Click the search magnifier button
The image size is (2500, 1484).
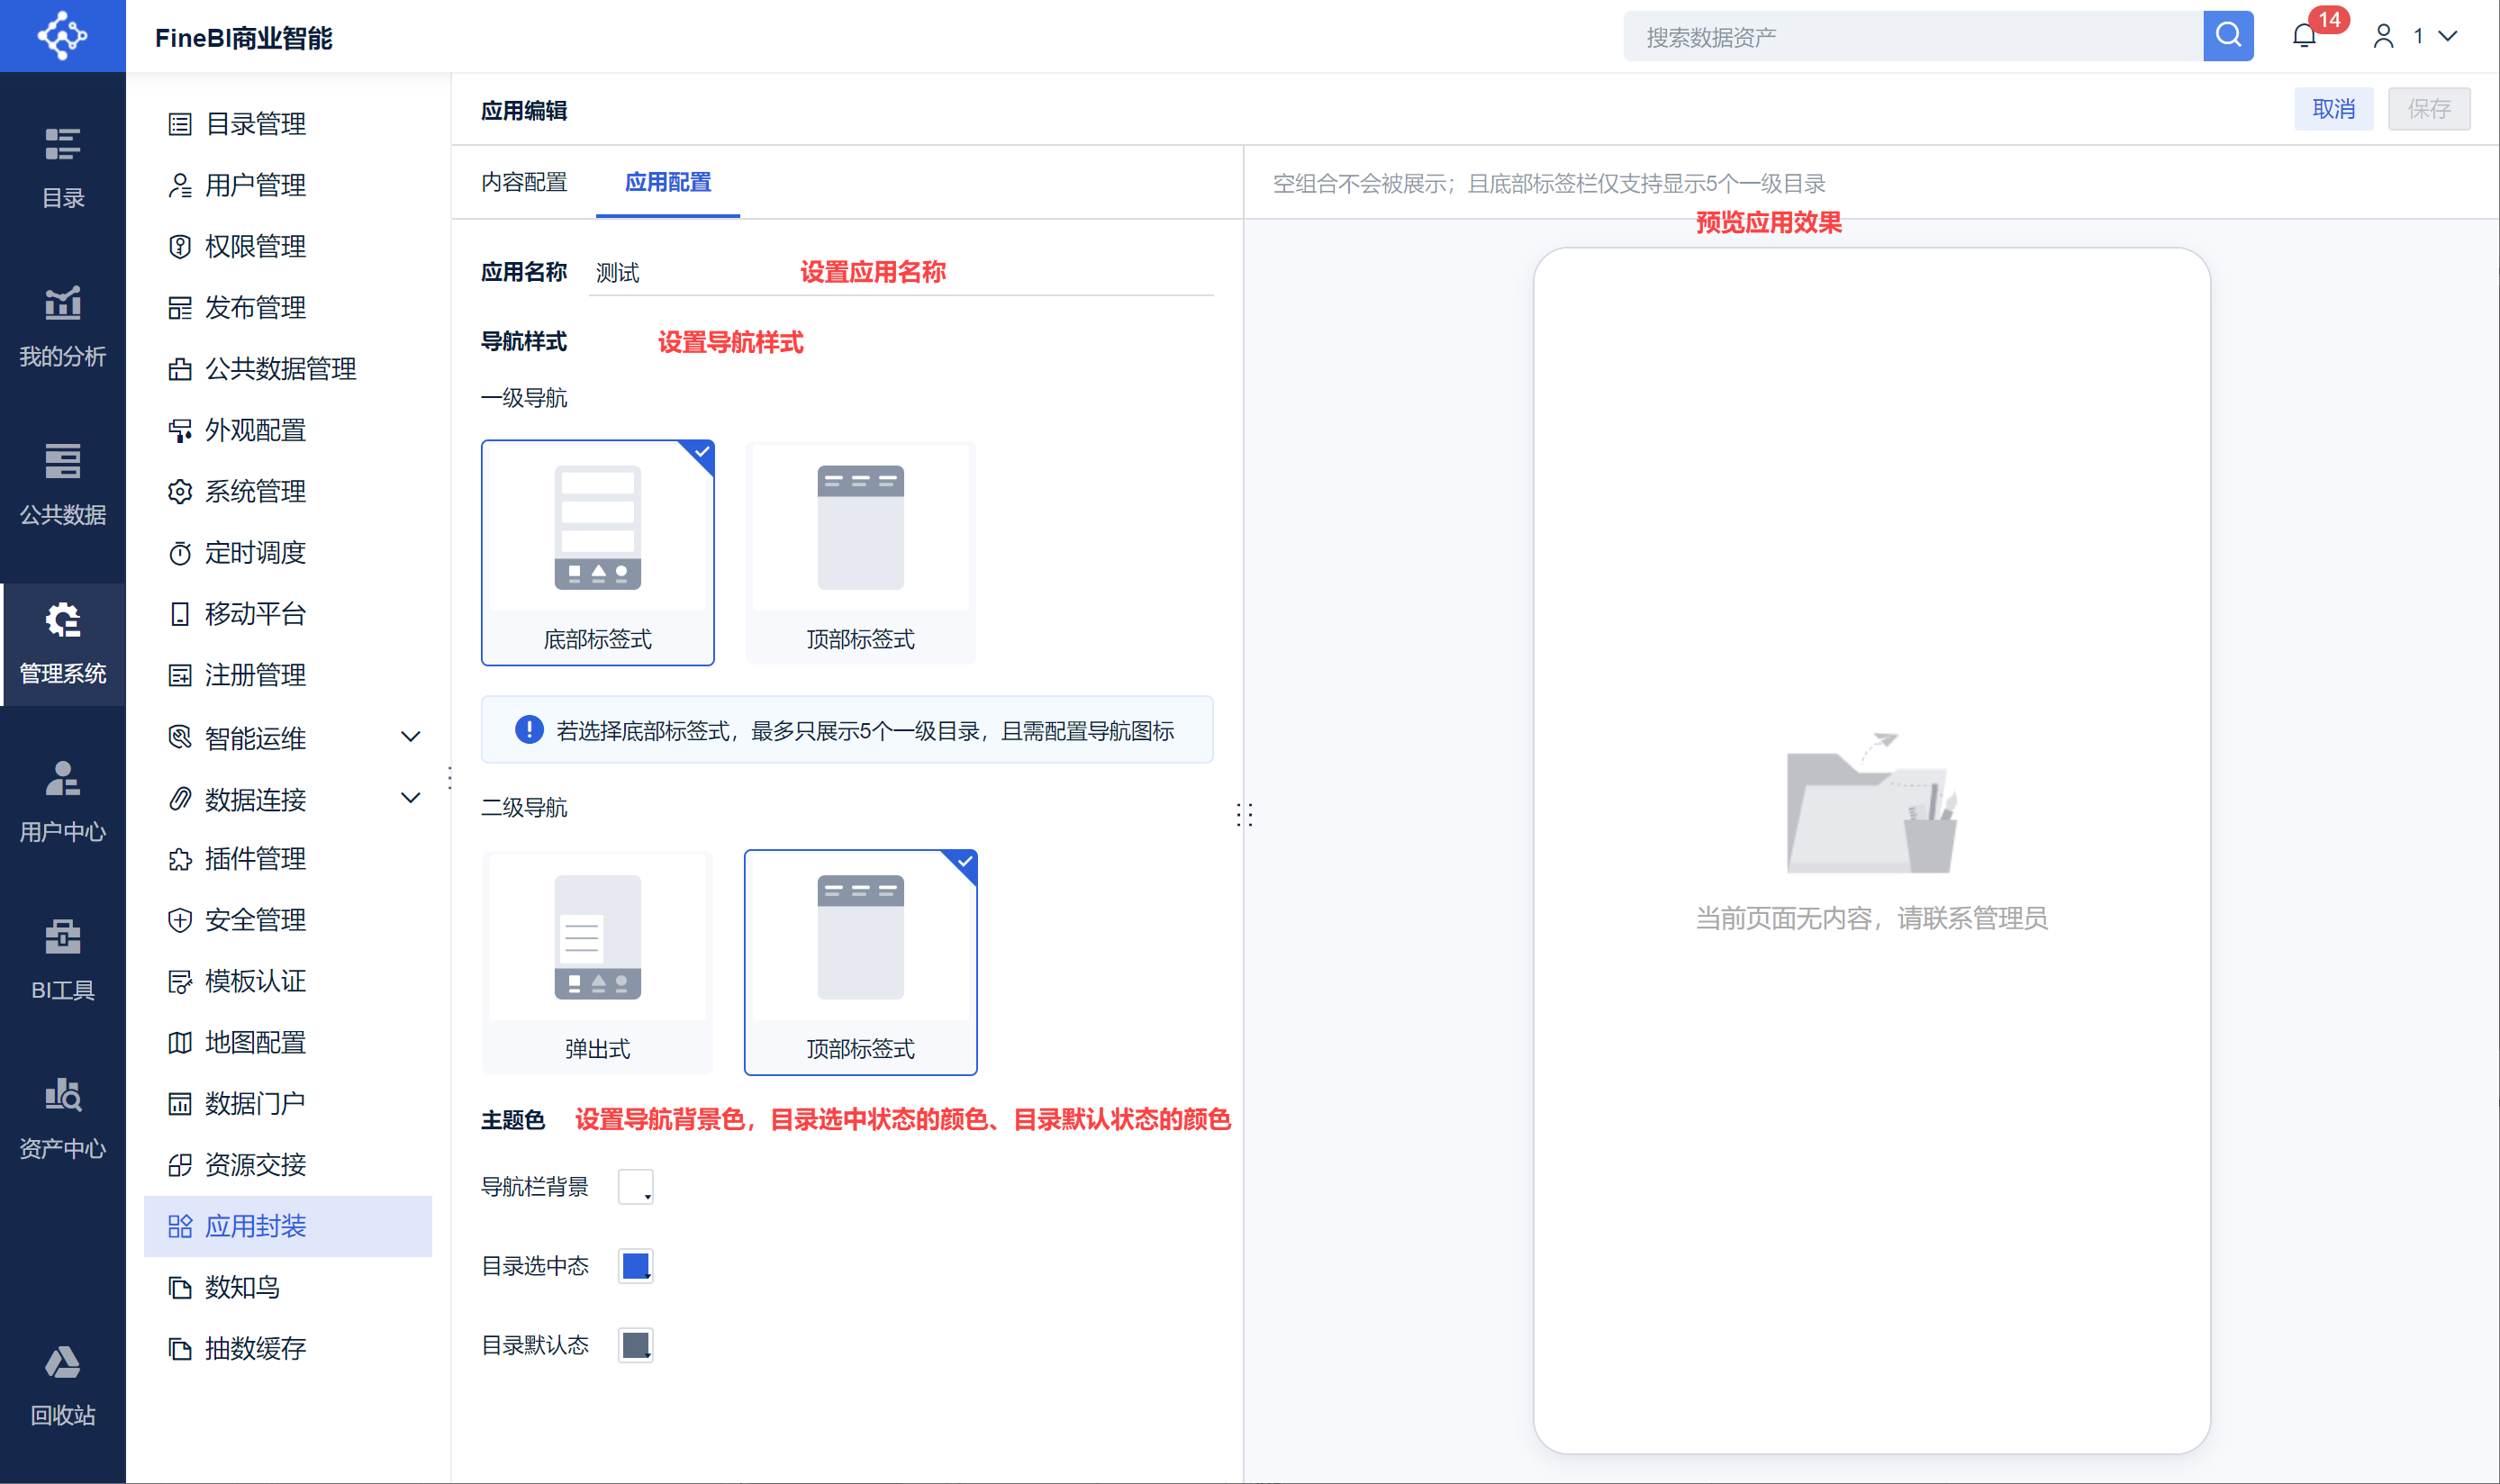click(x=2227, y=36)
